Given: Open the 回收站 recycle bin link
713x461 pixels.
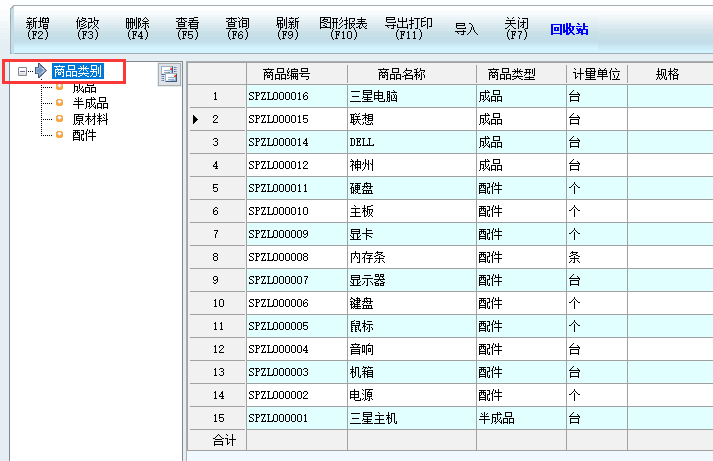Looking at the screenshot, I should (x=569, y=29).
